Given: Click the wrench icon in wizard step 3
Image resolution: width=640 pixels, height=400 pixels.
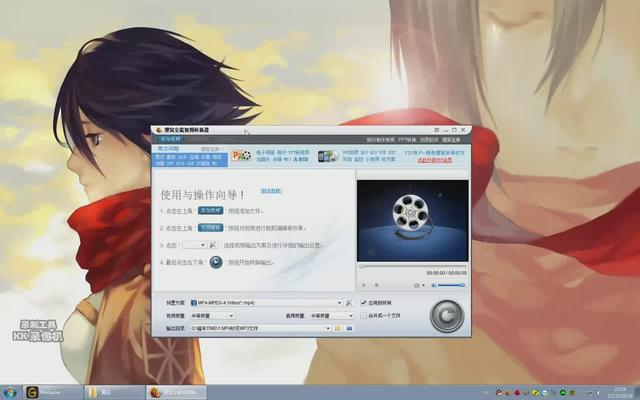Looking at the screenshot, I should [x=213, y=245].
